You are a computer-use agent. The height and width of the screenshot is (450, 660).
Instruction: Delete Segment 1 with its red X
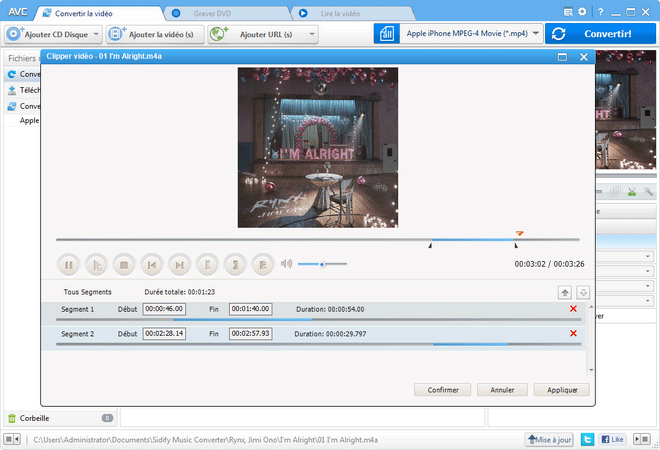click(x=573, y=309)
